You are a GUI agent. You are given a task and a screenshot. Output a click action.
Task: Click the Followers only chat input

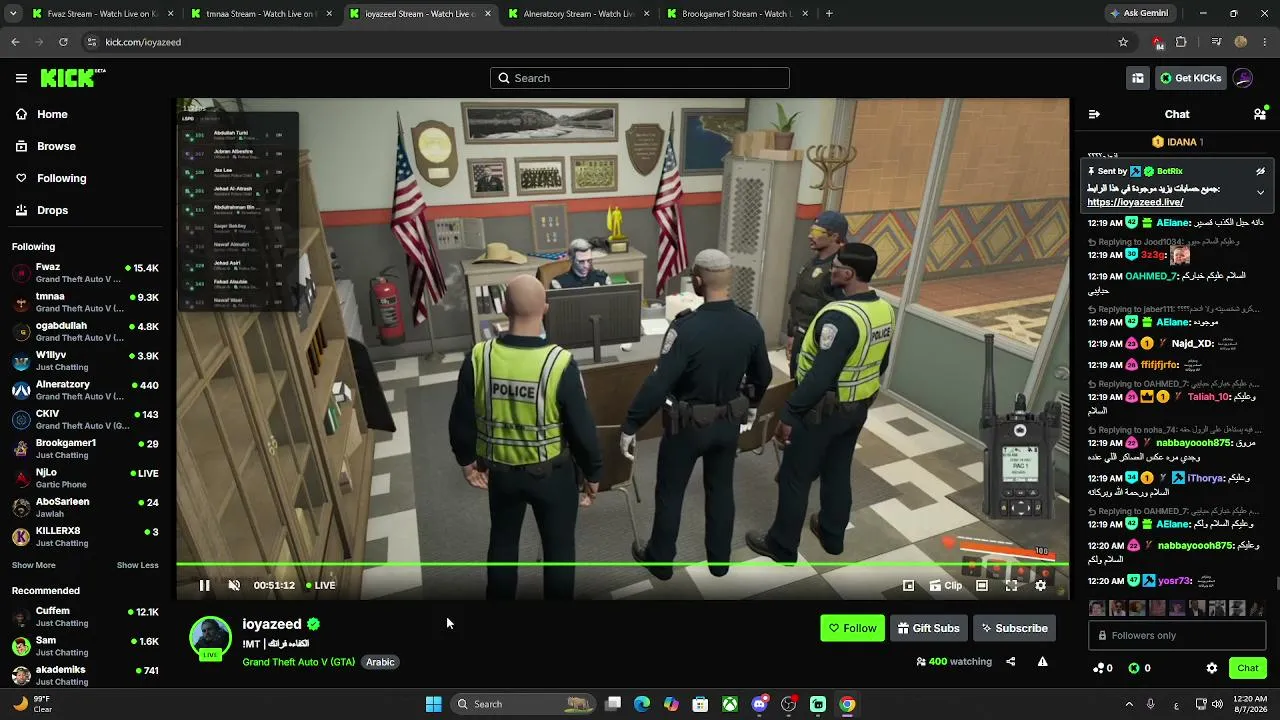(1177, 635)
